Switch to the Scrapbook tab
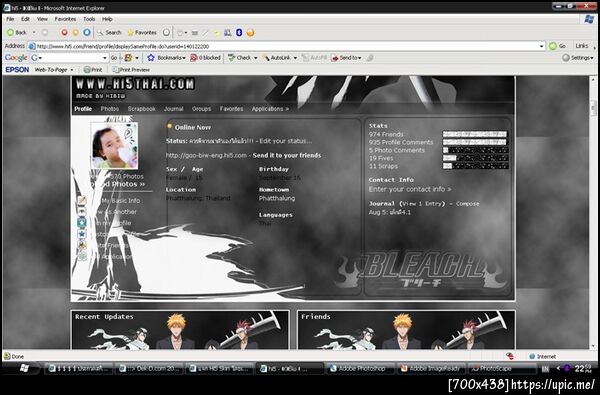Screen dimensions: 600x395 141,109
